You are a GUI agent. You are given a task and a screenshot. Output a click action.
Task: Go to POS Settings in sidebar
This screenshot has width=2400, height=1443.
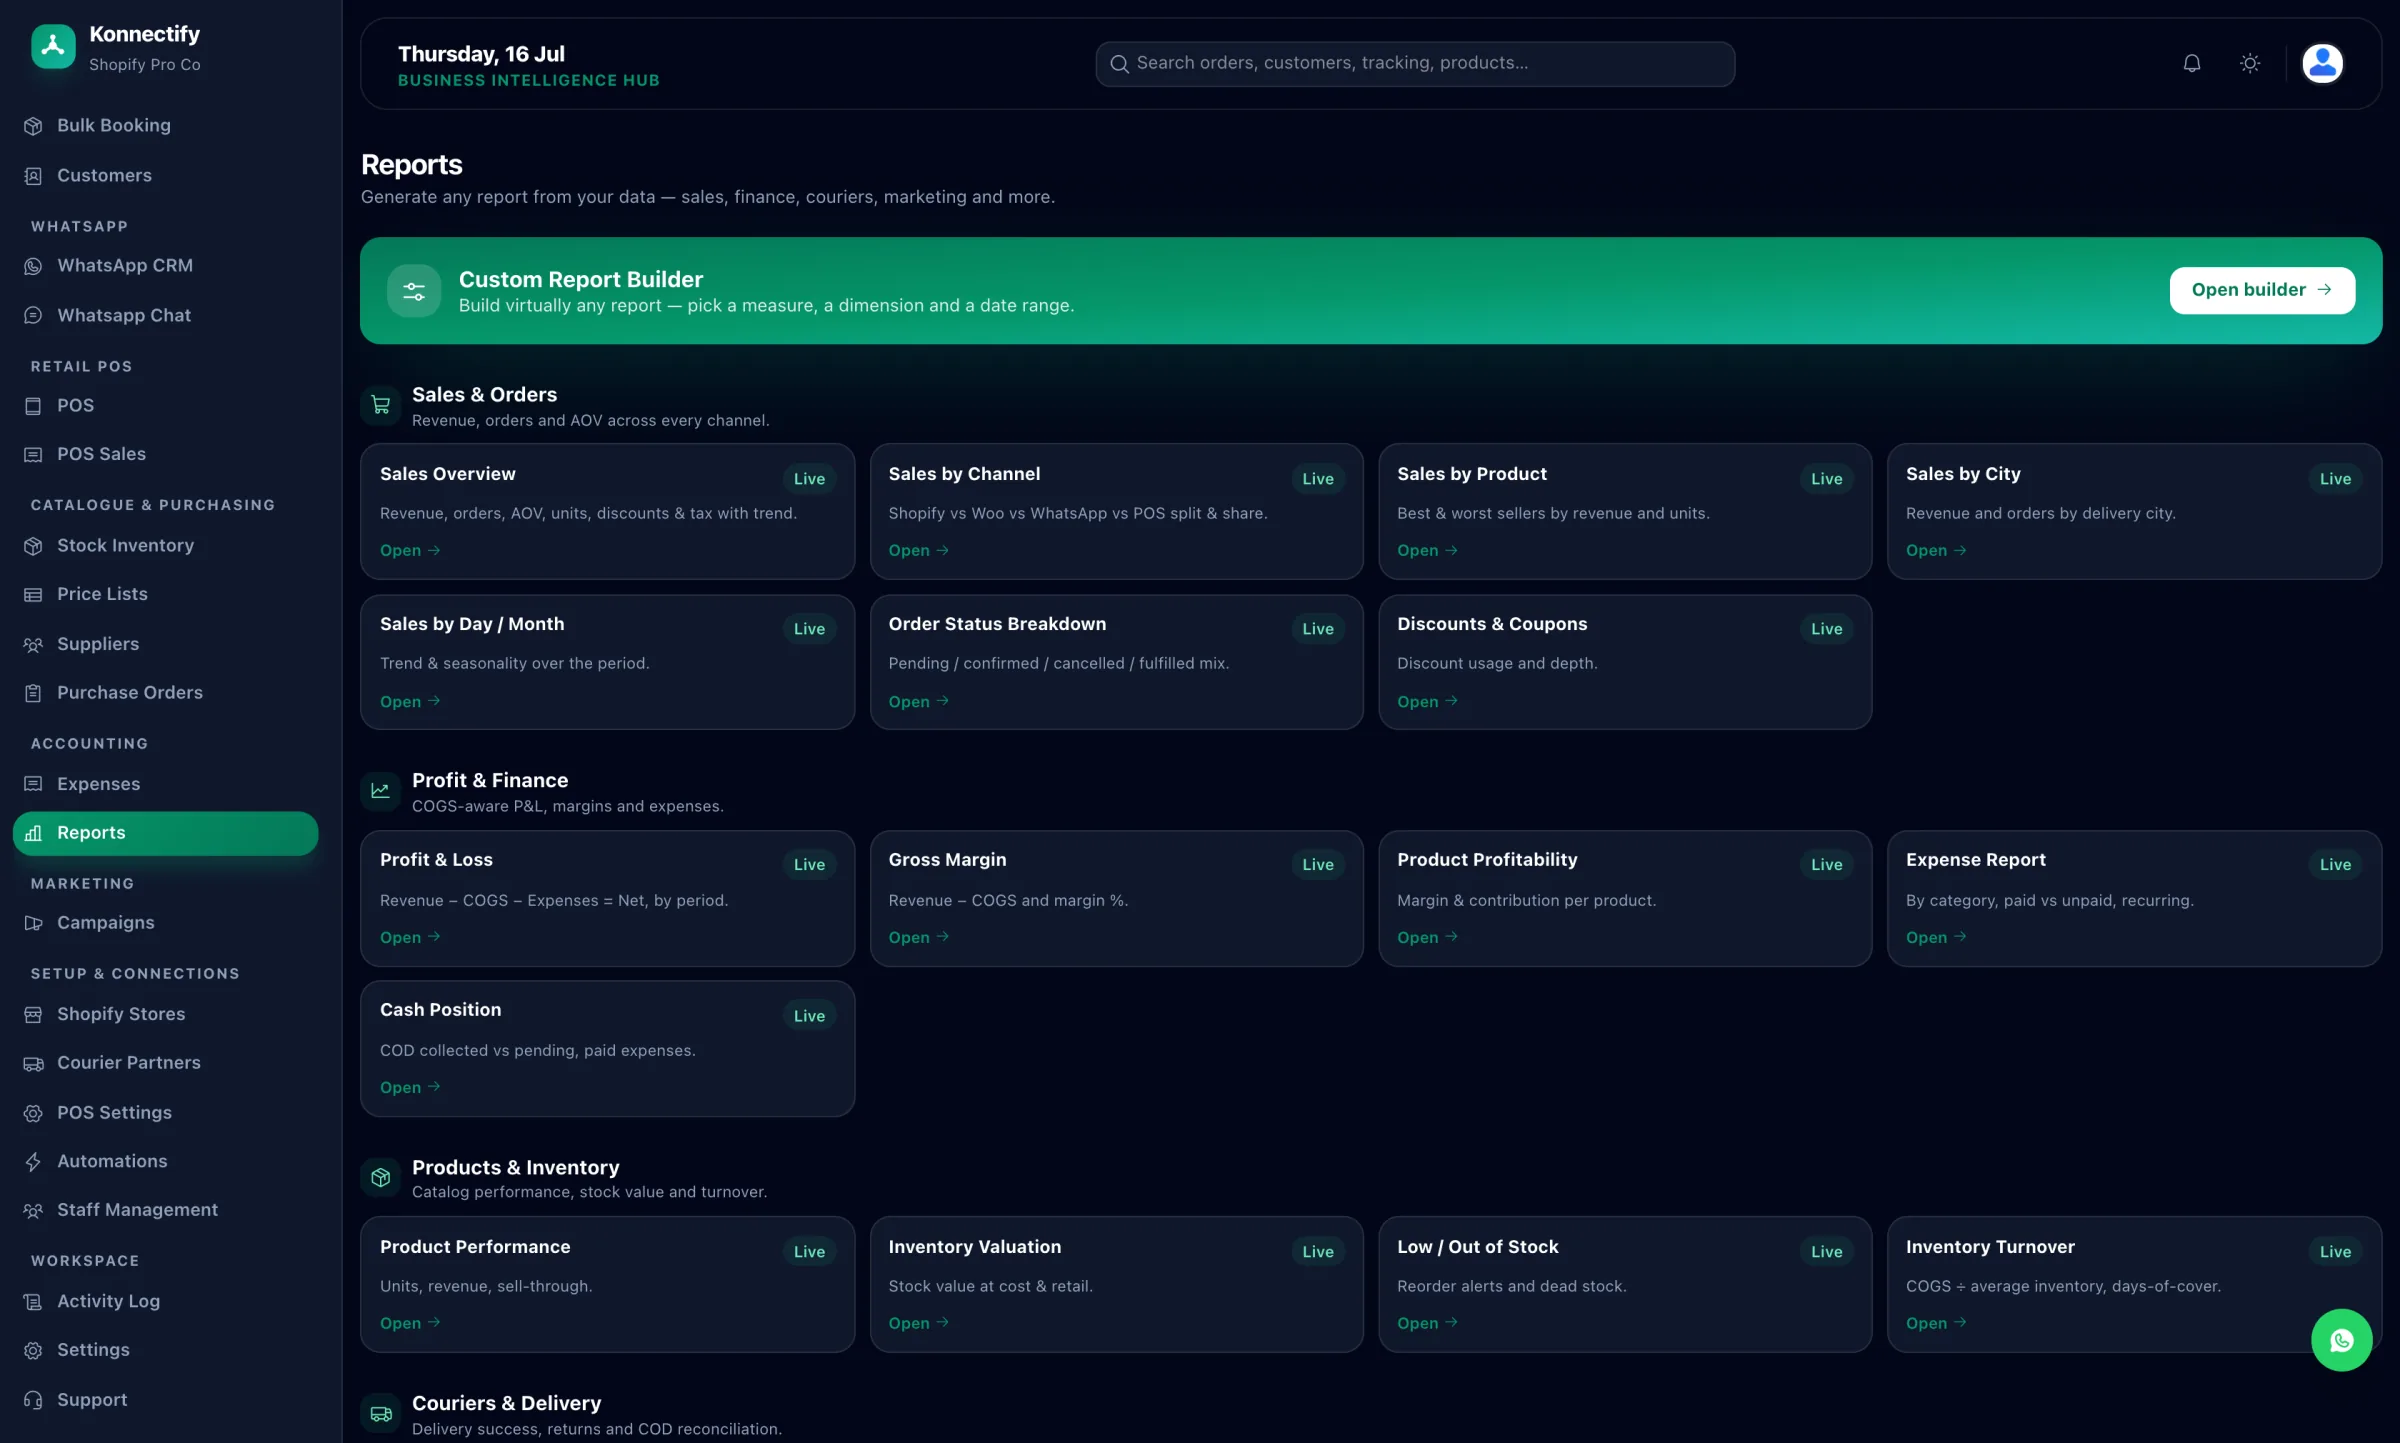(165, 1113)
